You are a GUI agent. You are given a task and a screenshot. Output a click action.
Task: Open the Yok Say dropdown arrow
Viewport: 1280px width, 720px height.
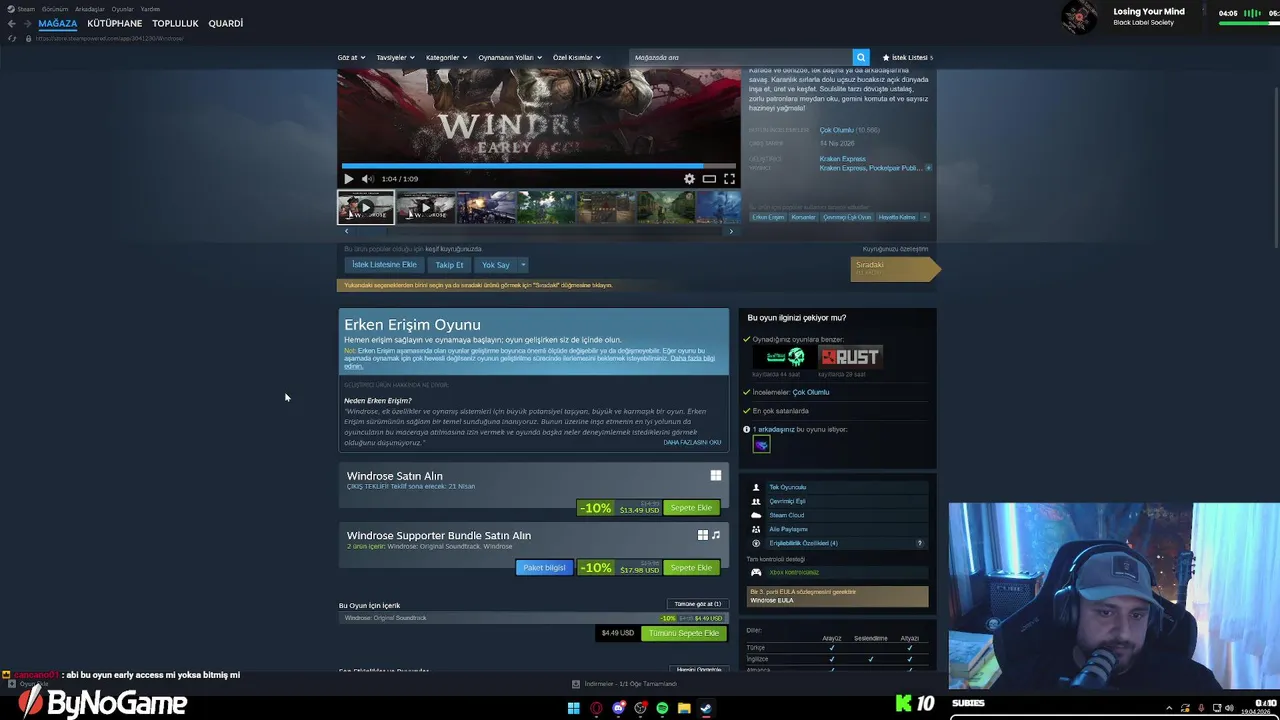click(523, 264)
